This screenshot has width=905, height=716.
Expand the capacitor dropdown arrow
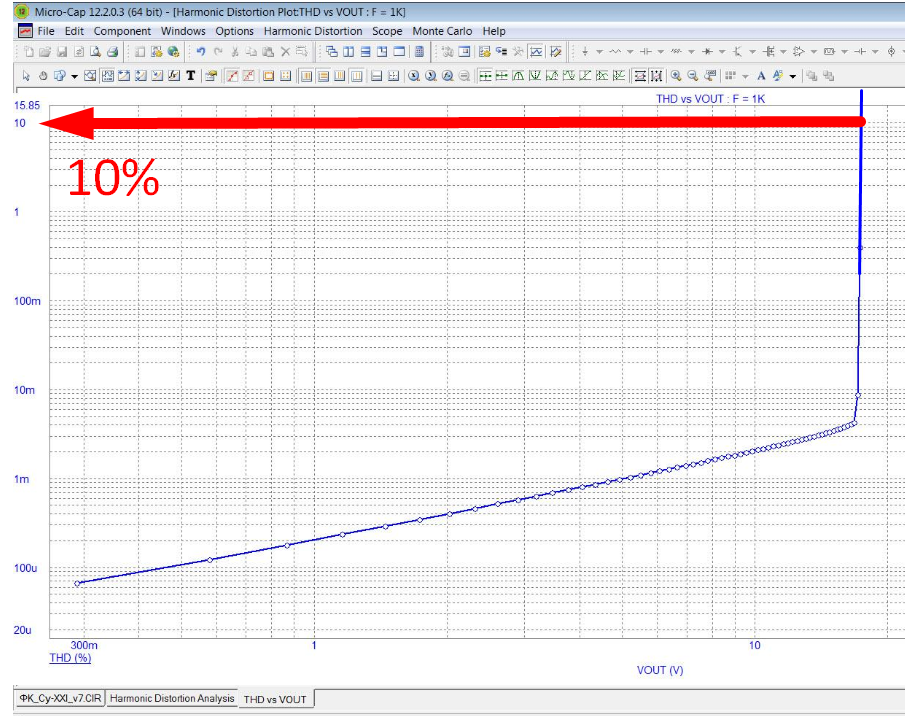[x=661, y=52]
